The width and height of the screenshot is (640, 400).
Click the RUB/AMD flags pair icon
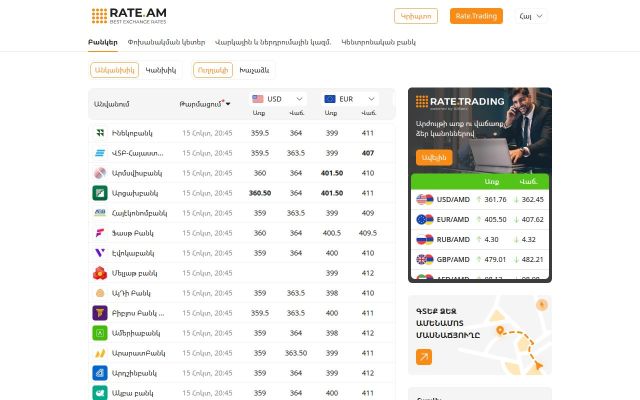click(x=424, y=240)
